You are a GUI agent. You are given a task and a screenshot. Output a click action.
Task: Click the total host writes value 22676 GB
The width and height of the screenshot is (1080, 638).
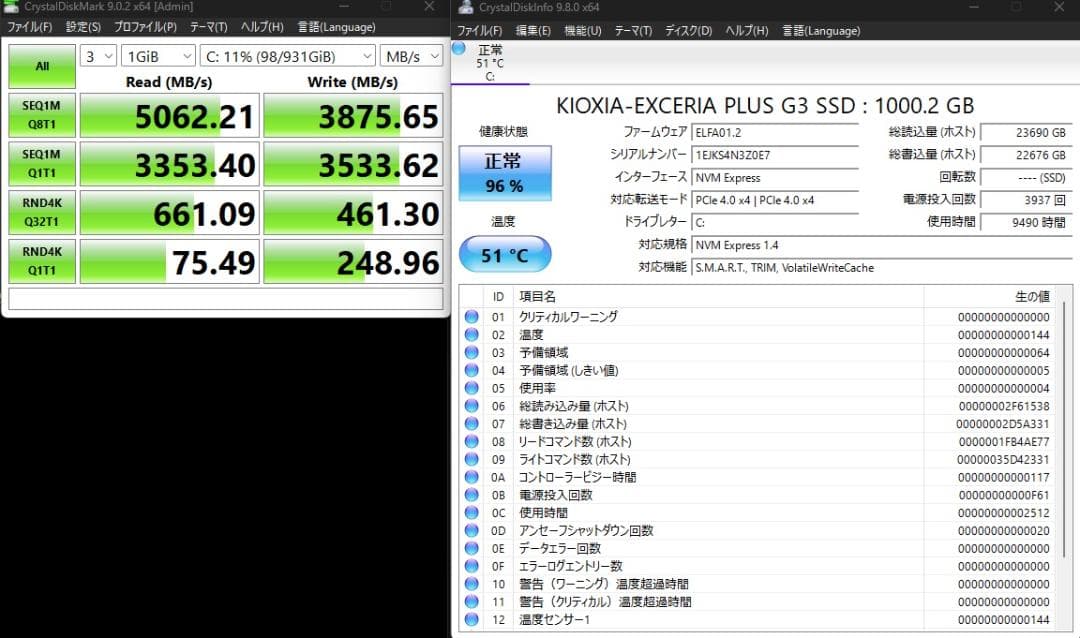coord(1026,155)
